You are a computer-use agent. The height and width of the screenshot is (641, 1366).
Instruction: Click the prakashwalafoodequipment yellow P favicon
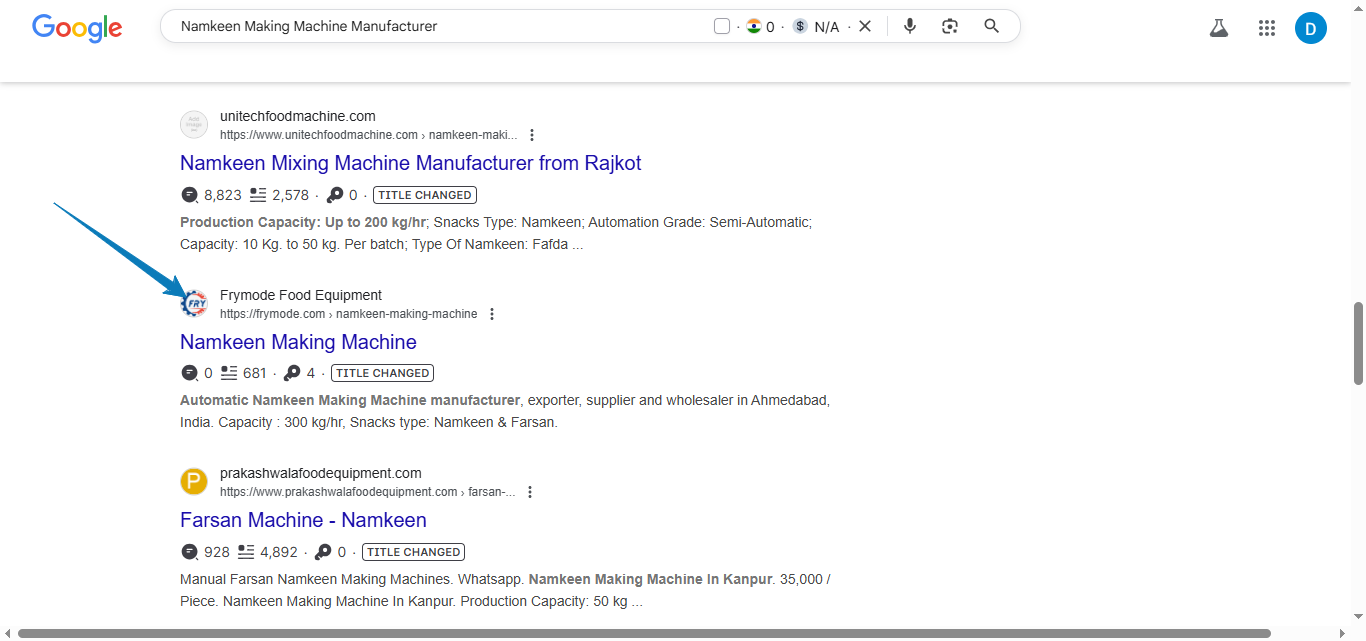[x=194, y=482]
